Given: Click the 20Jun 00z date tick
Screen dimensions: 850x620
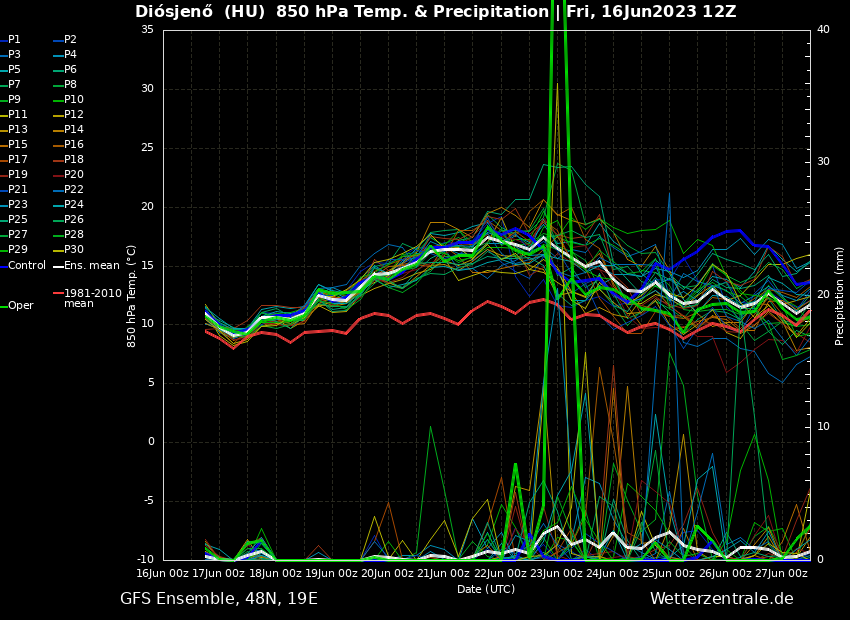Looking at the screenshot, I should pos(388,573).
